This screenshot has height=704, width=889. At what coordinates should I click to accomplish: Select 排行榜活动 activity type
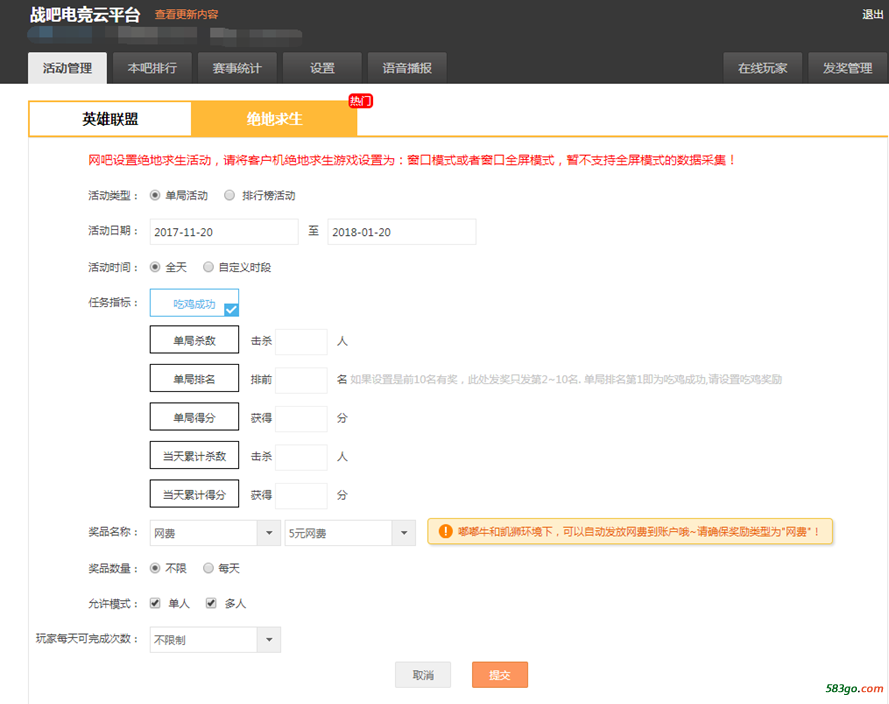click(229, 196)
